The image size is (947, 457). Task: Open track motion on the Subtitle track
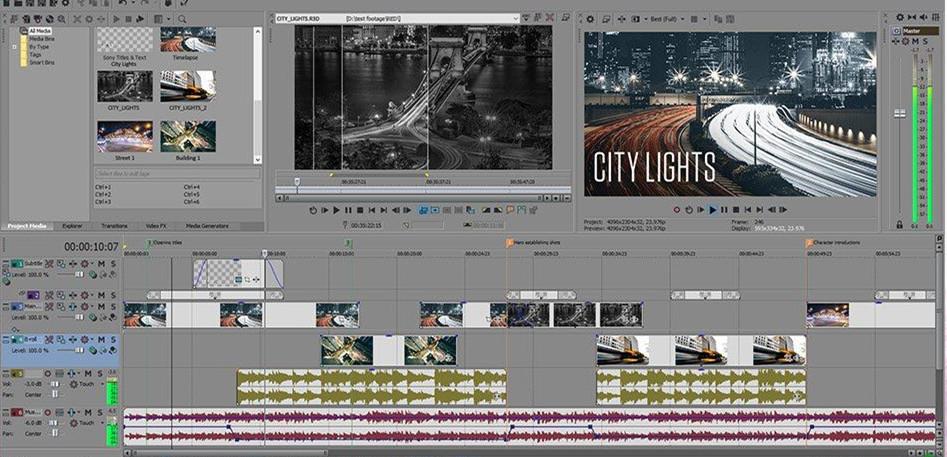coord(60,264)
